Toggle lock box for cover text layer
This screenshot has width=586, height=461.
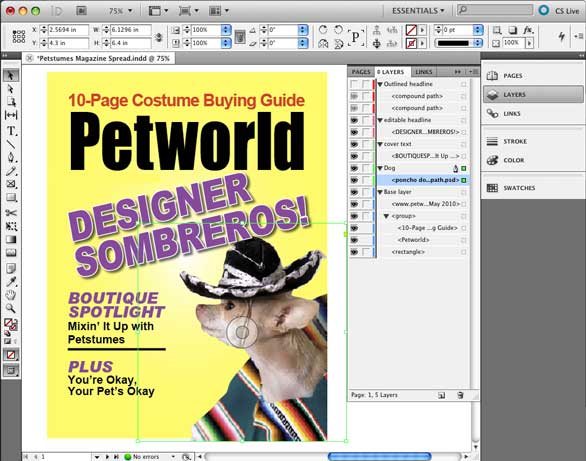coord(366,144)
